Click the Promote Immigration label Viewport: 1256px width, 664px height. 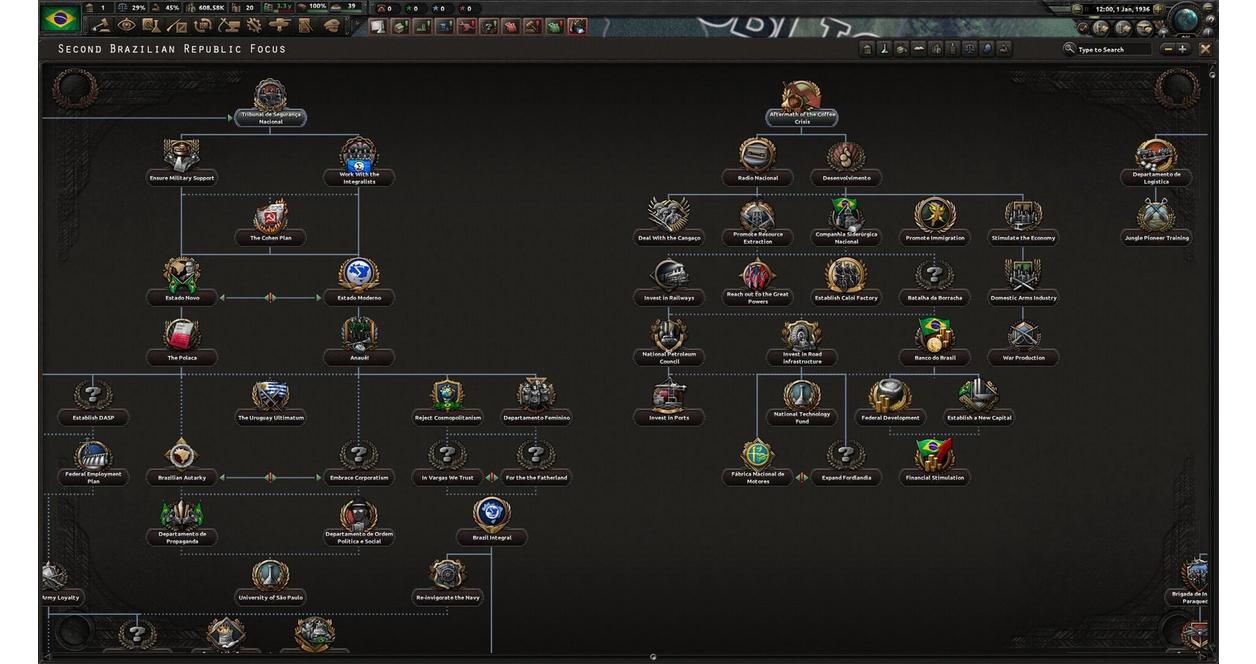(935, 238)
